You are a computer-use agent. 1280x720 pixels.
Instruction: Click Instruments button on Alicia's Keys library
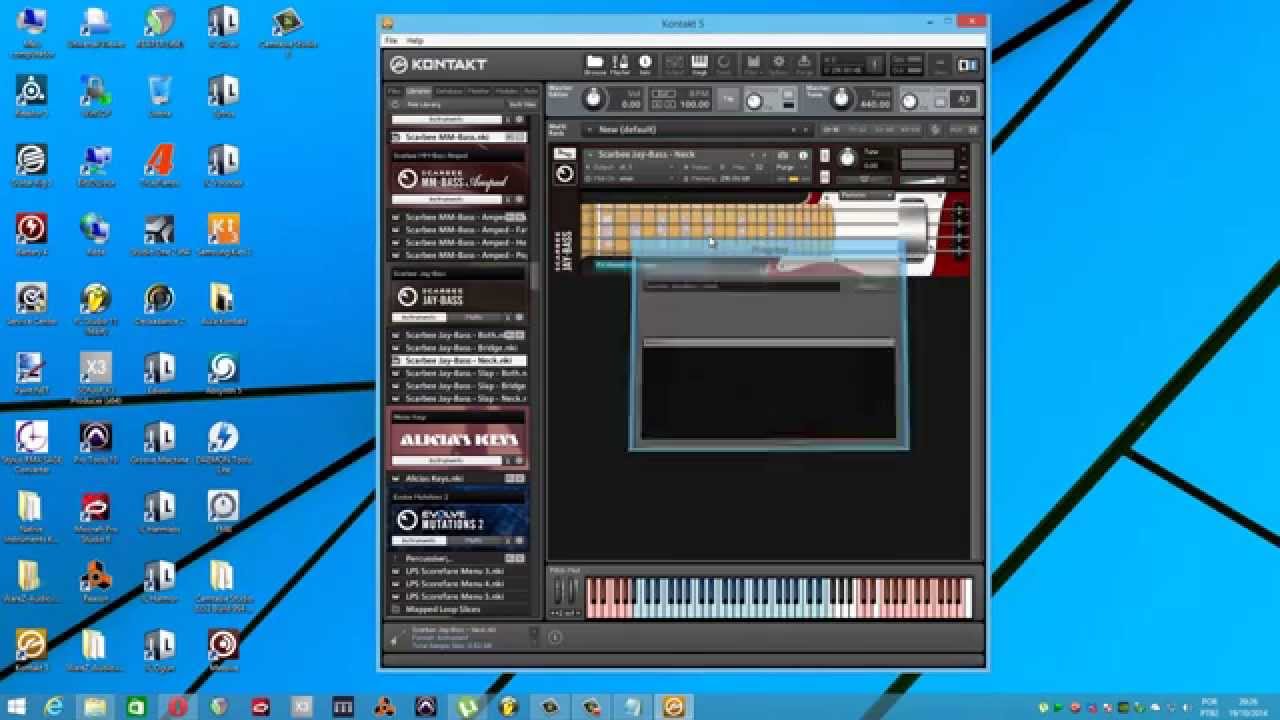point(446,460)
